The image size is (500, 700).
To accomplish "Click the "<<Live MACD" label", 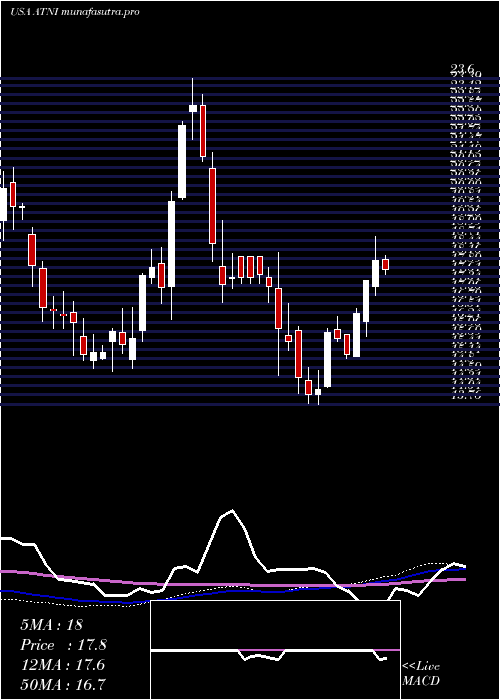I will point(421,674).
